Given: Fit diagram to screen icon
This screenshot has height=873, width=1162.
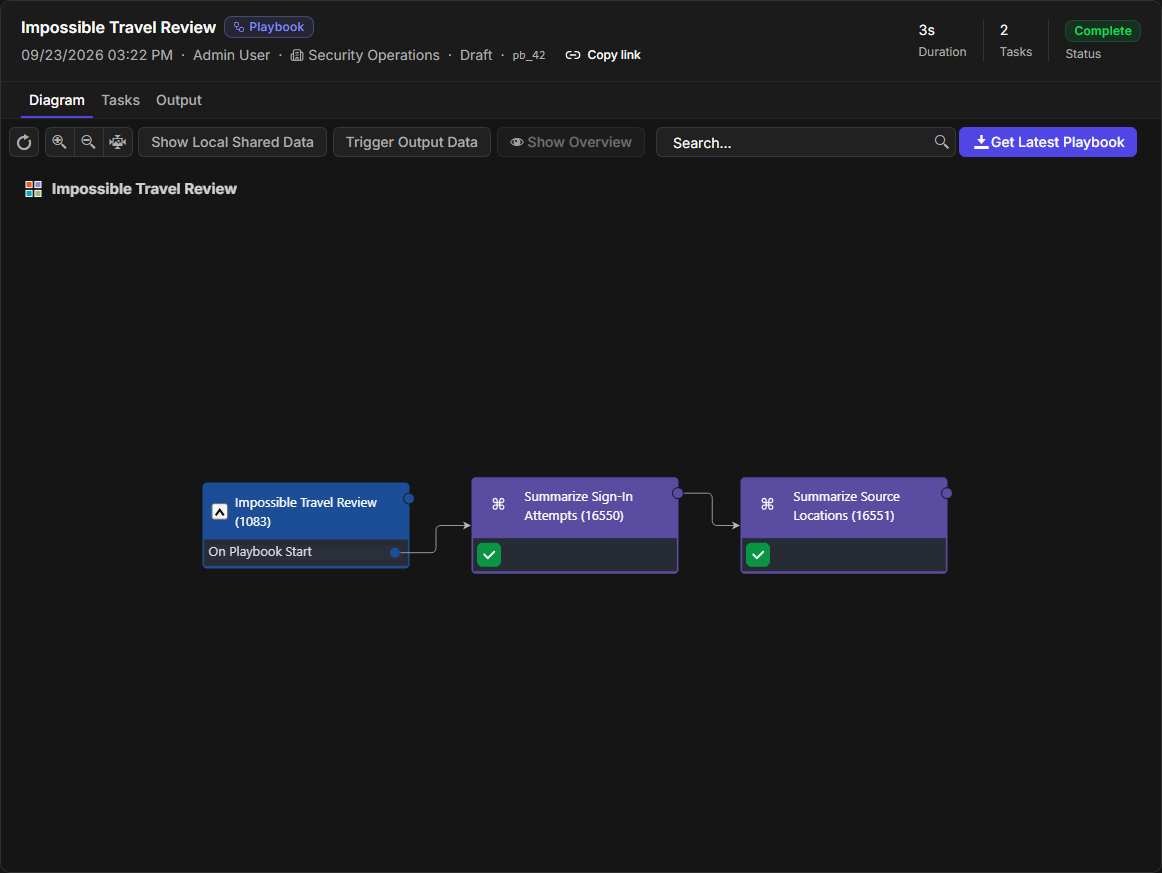Looking at the screenshot, I should (x=118, y=142).
